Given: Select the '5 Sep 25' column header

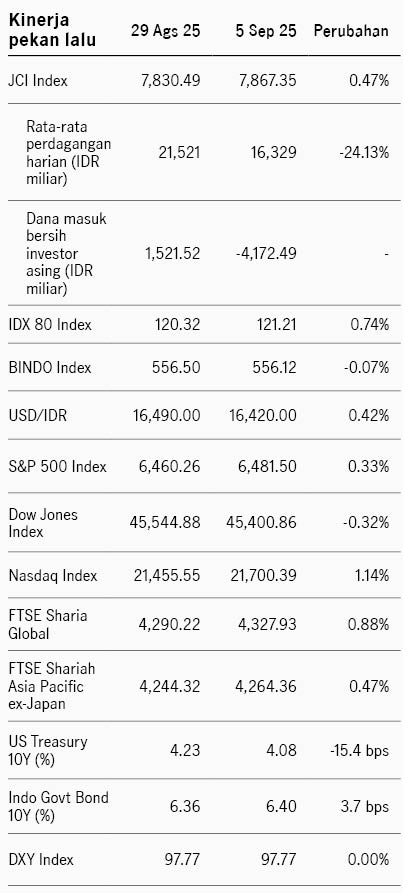Looking at the screenshot, I should tap(266, 31).
